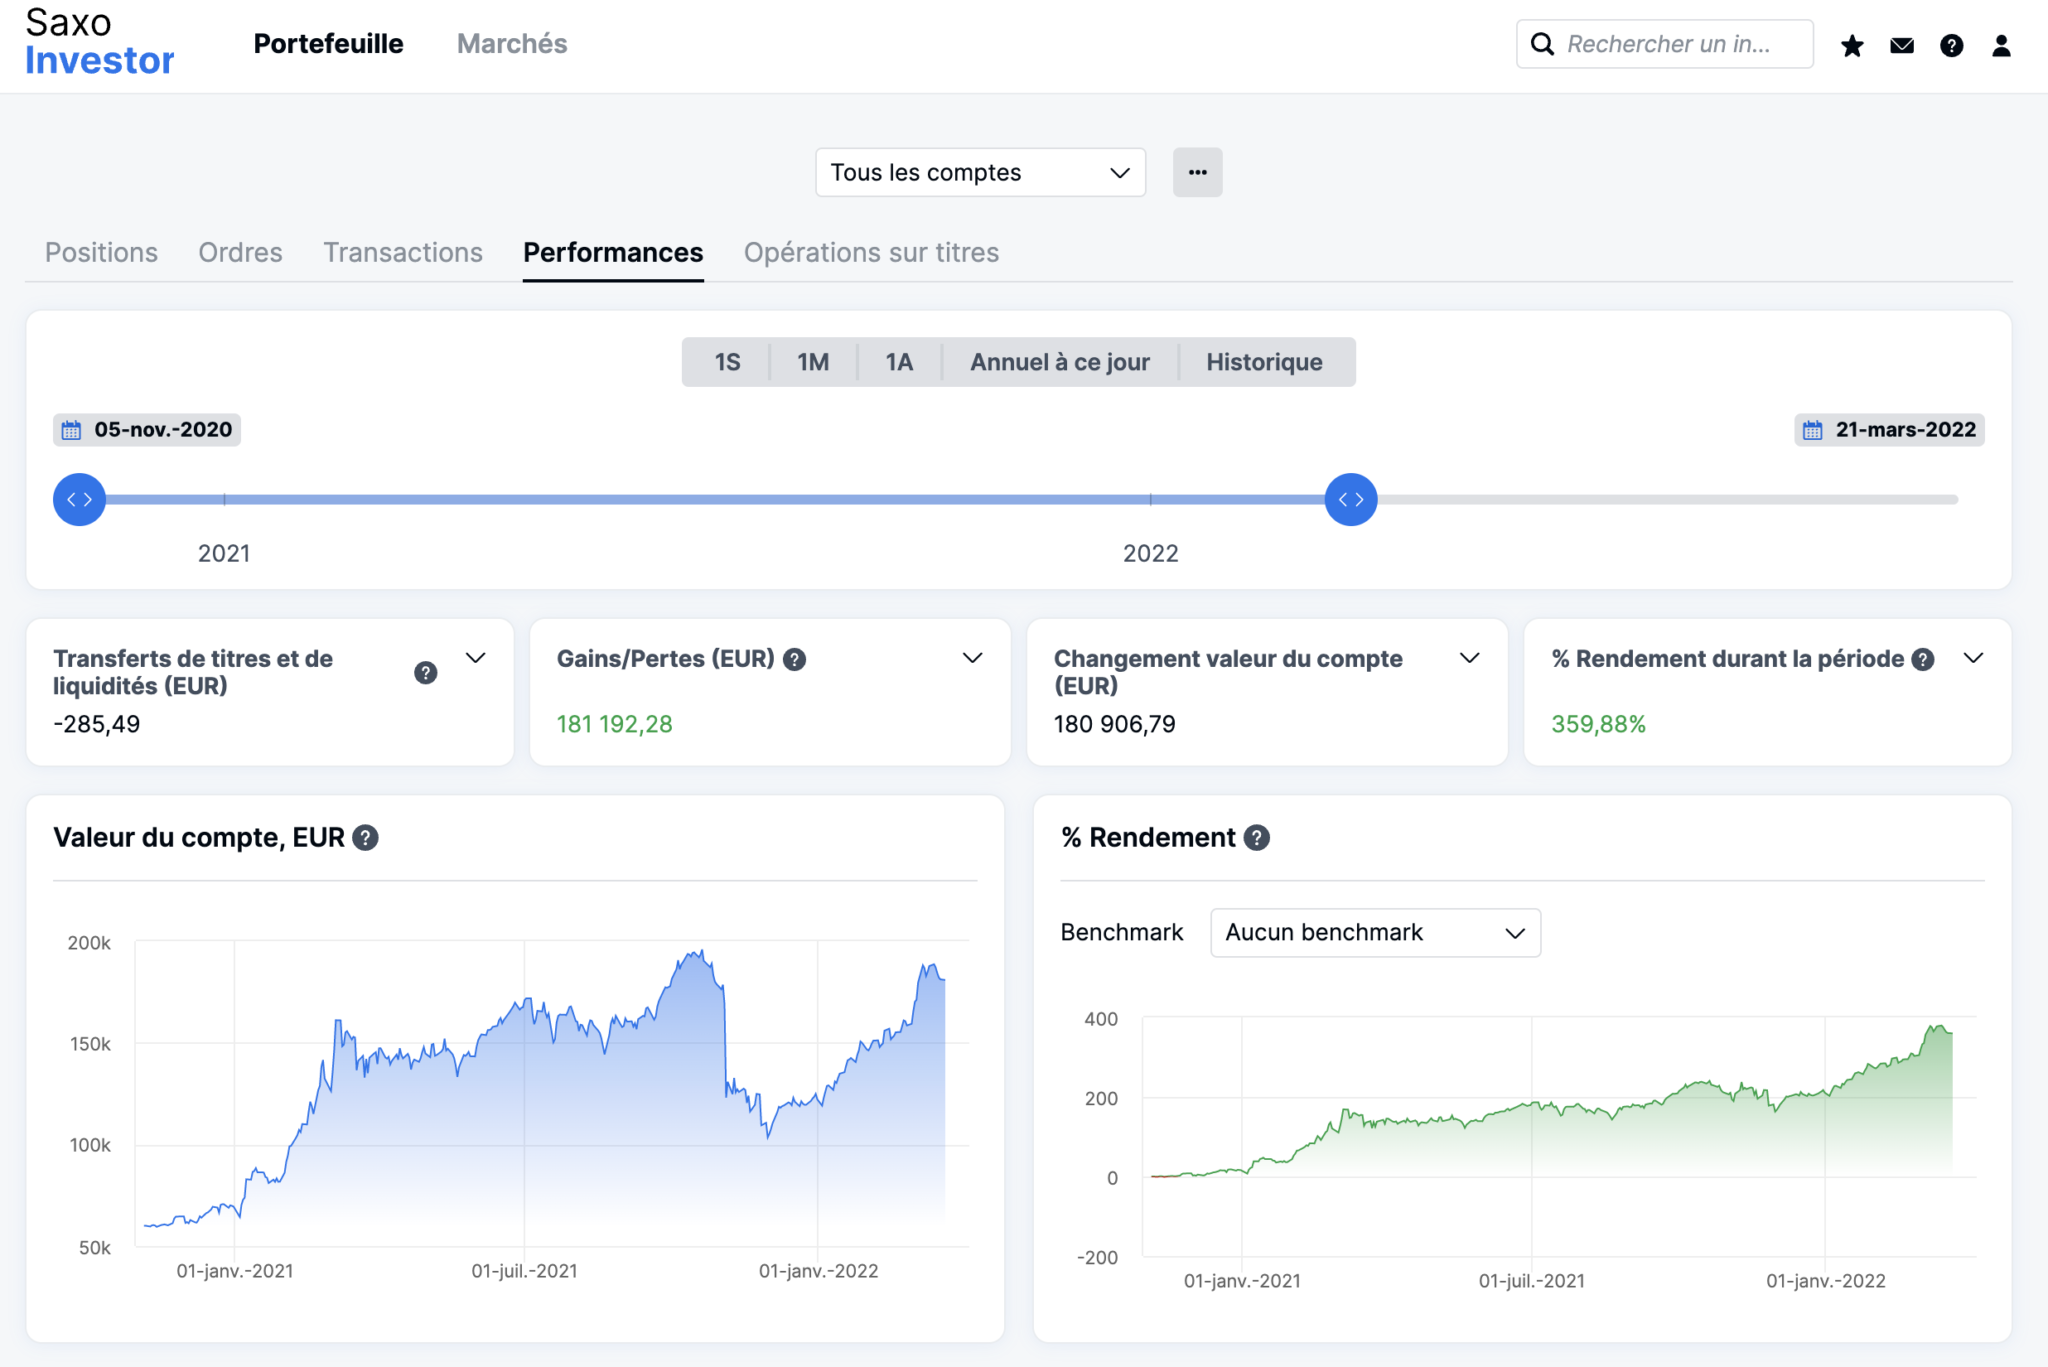
Task: Show help for Gains/Pertes (EUR)
Action: [x=794, y=659]
